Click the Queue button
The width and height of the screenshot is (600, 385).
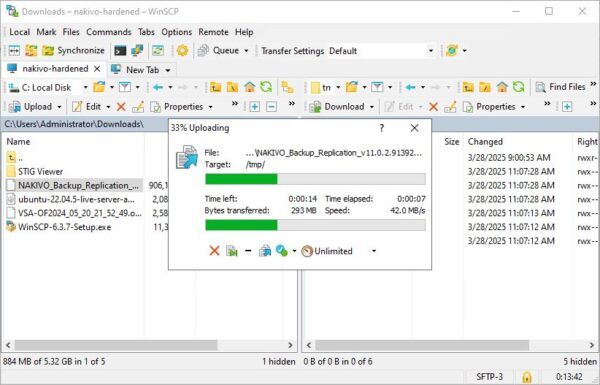pyautogui.click(x=218, y=51)
